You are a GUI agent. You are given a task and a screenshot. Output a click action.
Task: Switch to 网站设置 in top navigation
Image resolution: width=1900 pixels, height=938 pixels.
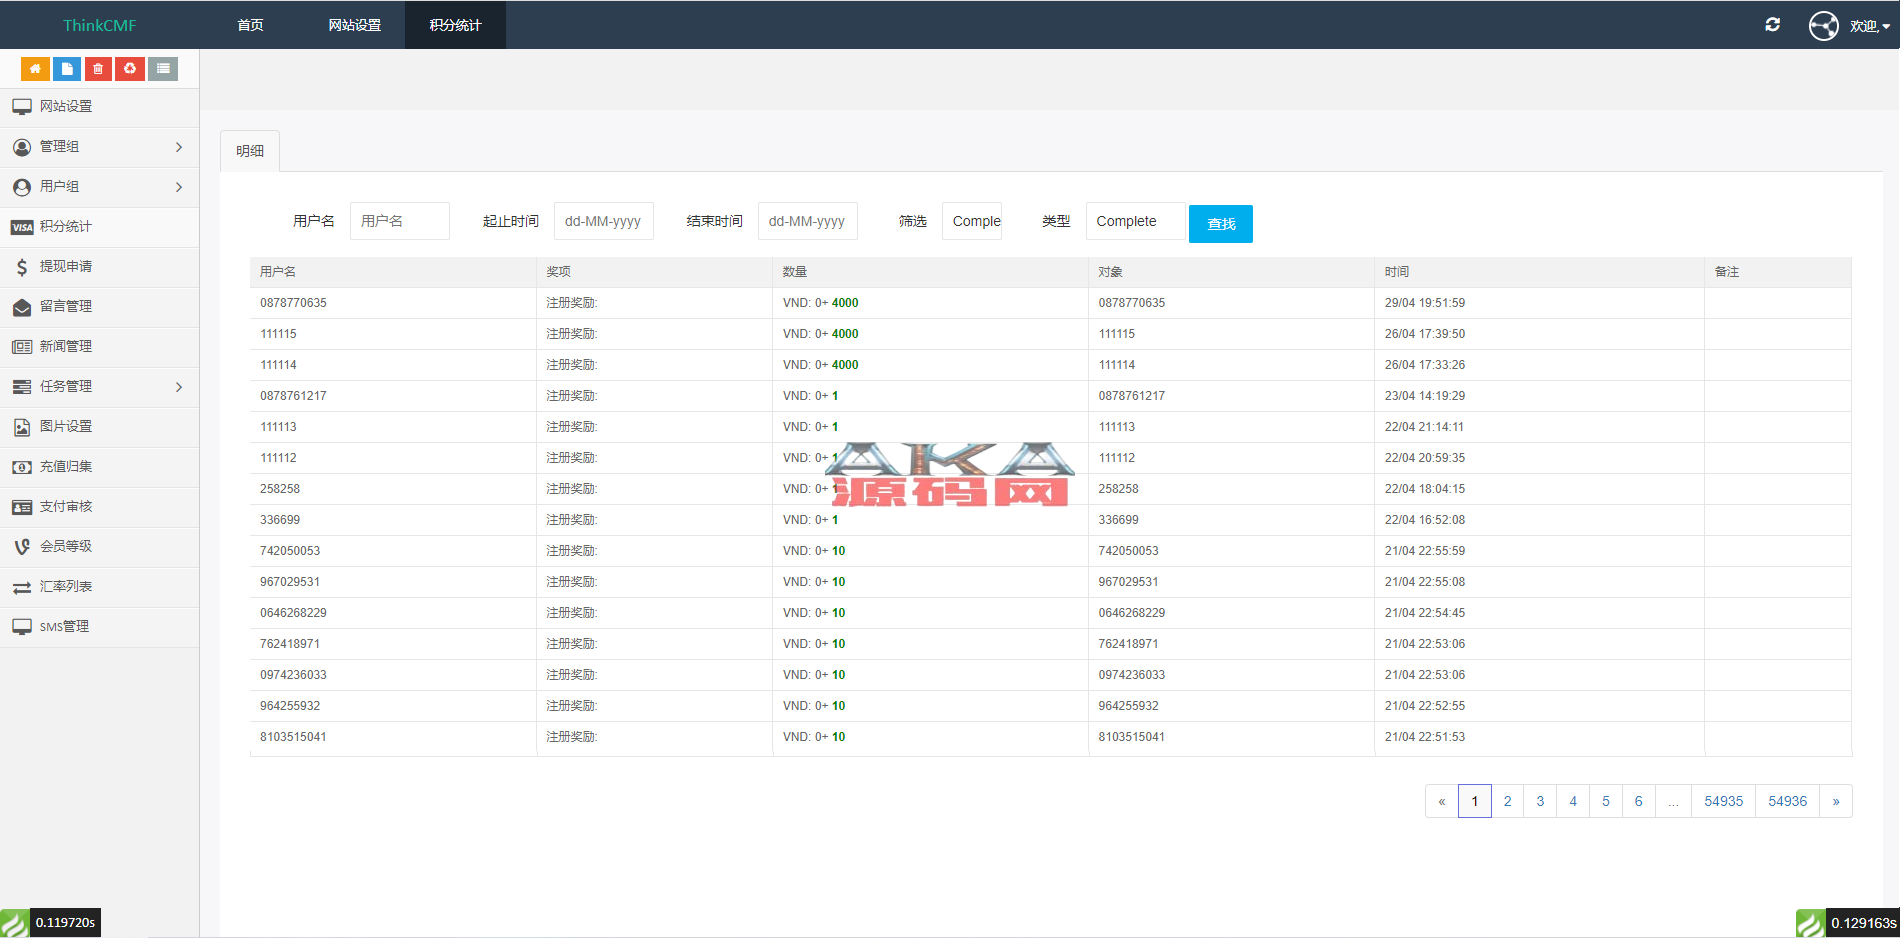(x=354, y=25)
